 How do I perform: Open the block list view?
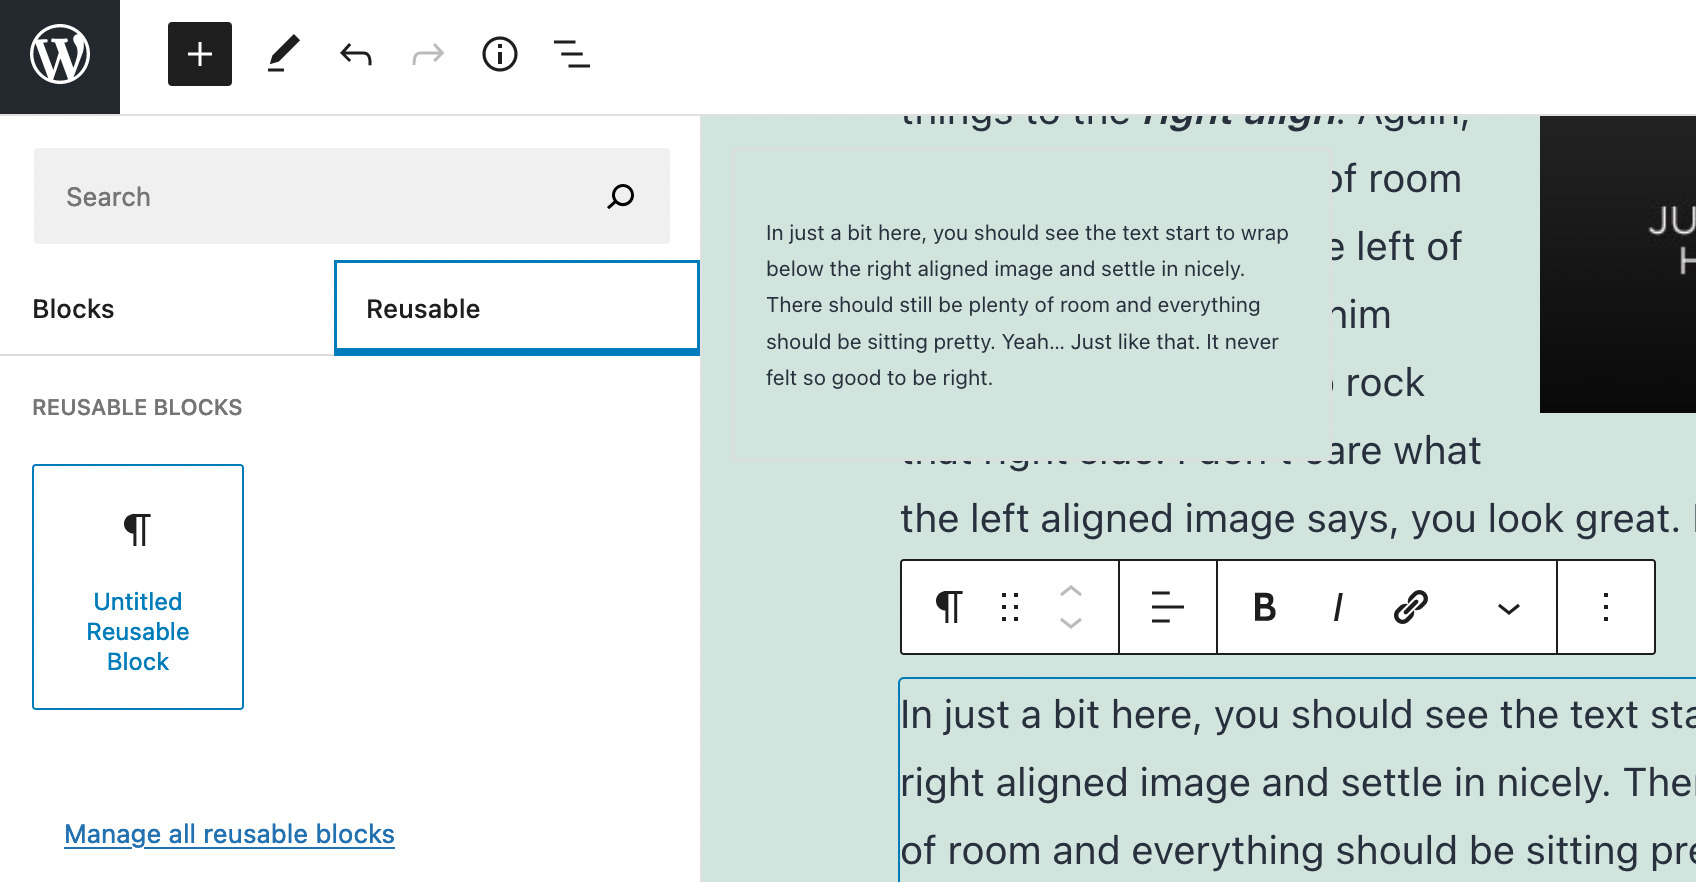[x=572, y=54]
